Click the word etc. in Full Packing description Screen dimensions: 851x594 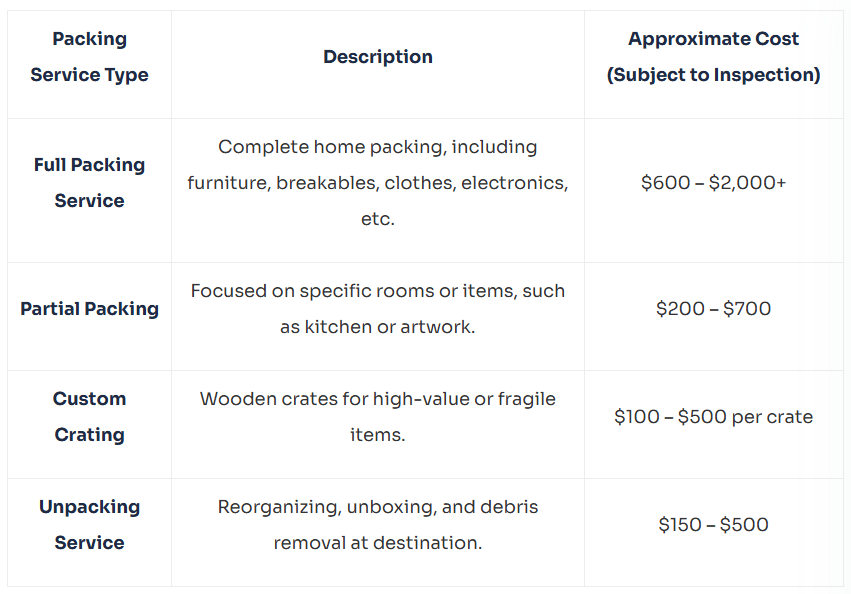(x=378, y=219)
